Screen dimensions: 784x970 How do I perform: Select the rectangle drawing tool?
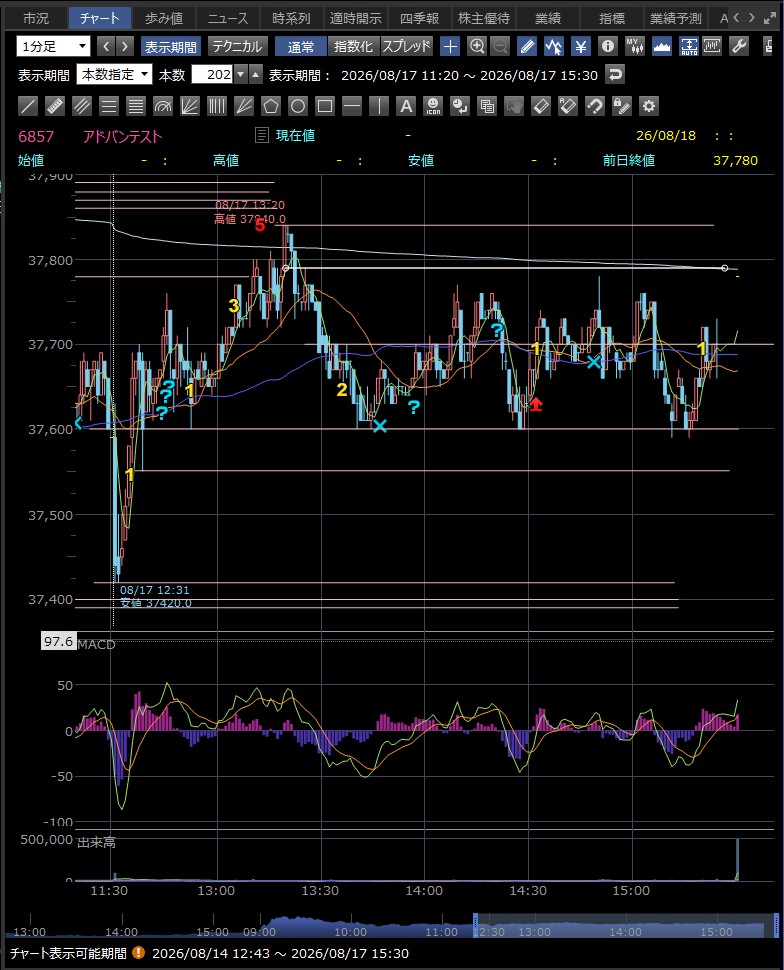coord(325,106)
